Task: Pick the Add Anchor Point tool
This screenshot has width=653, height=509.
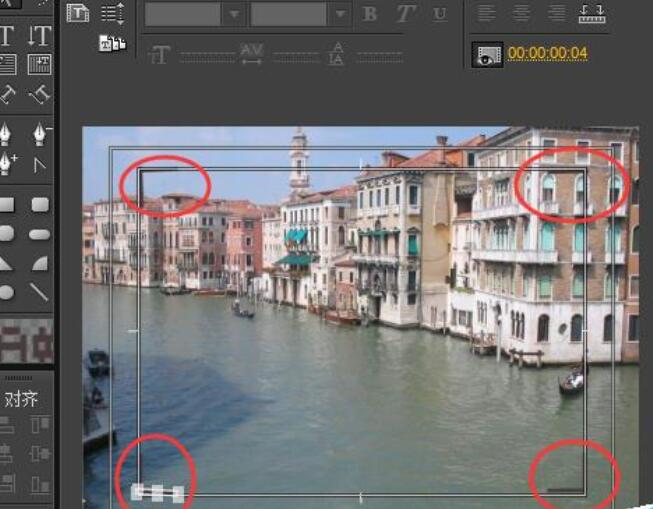Action: click(x=7, y=162)
